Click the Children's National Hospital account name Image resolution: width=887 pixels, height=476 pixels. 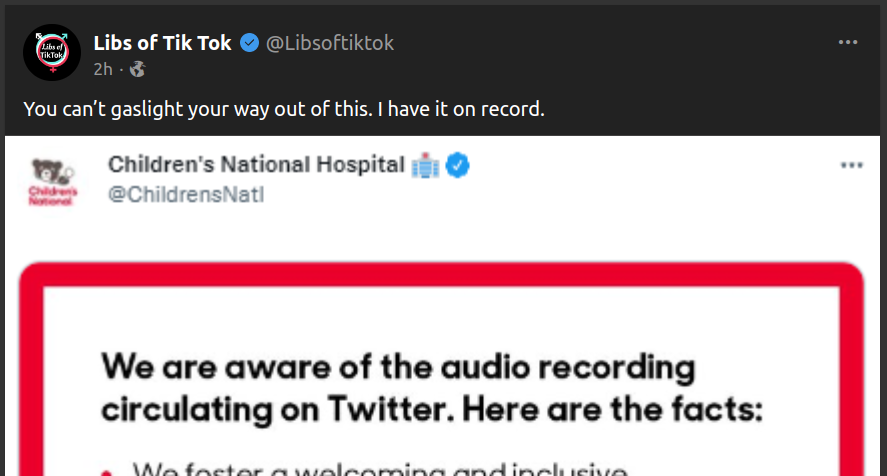coord(255,165)
